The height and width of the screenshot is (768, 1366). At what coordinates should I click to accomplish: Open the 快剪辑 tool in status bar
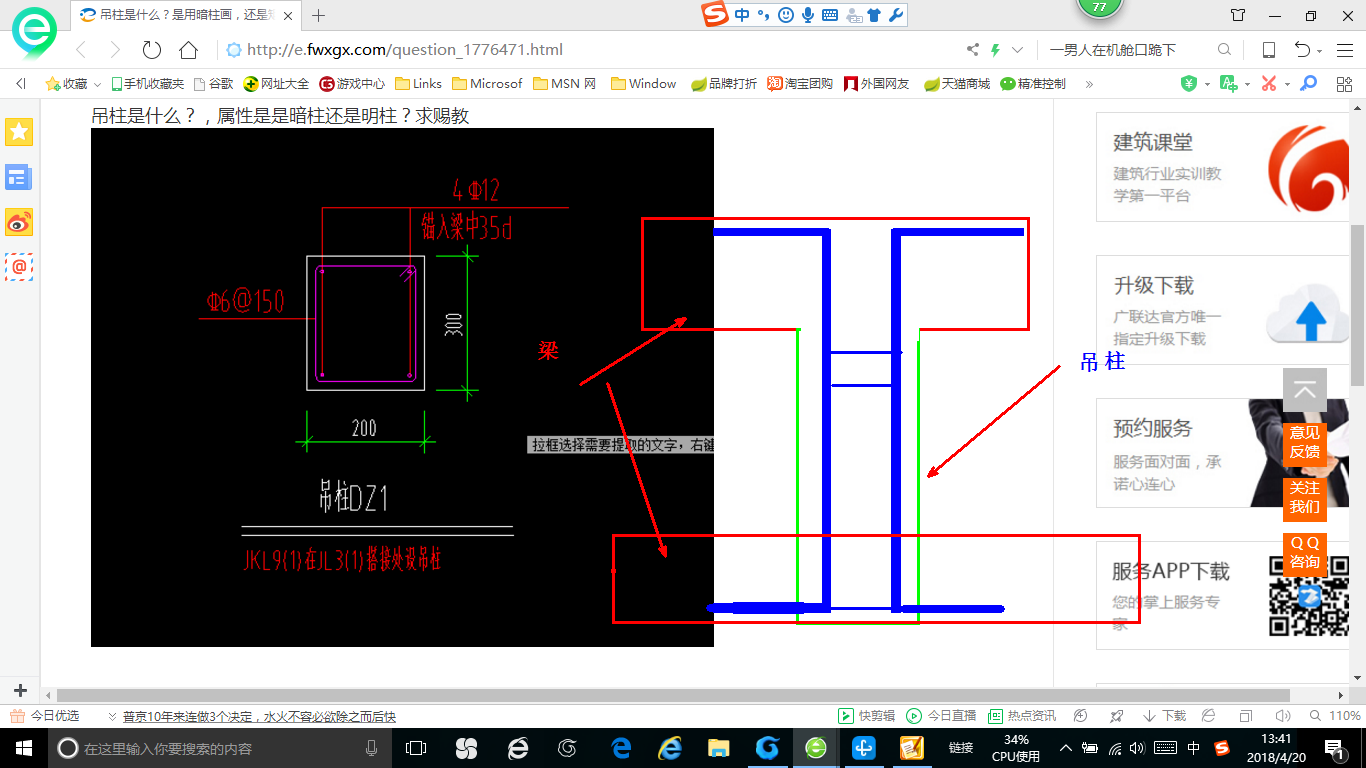(x=866, y=716)
